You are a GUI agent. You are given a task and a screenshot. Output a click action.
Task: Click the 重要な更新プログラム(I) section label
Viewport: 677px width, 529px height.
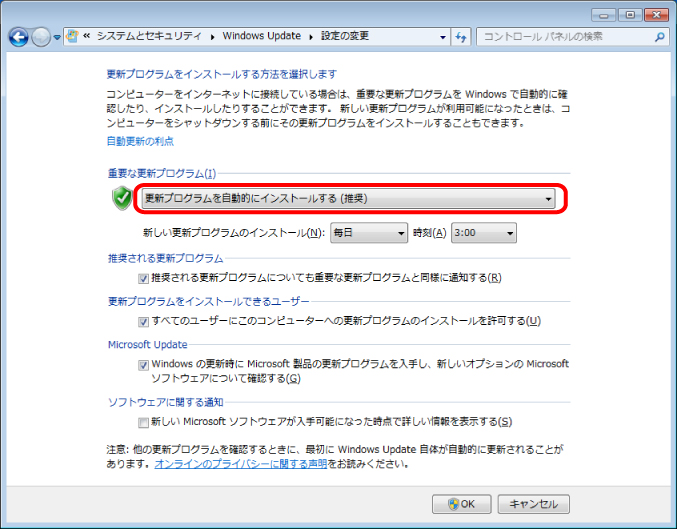click(161, 173)
